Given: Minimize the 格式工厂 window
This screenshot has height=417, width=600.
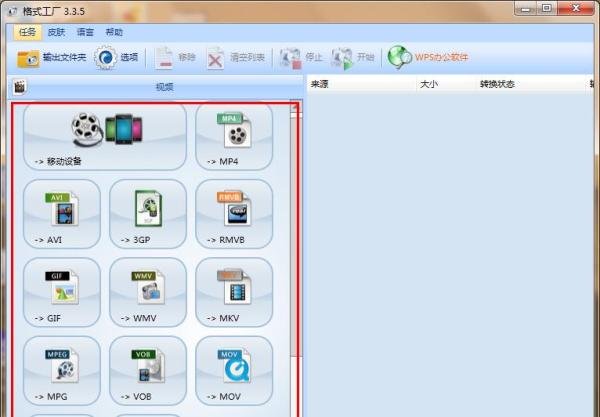Looking at the screenshot, I should click(525, 8).
